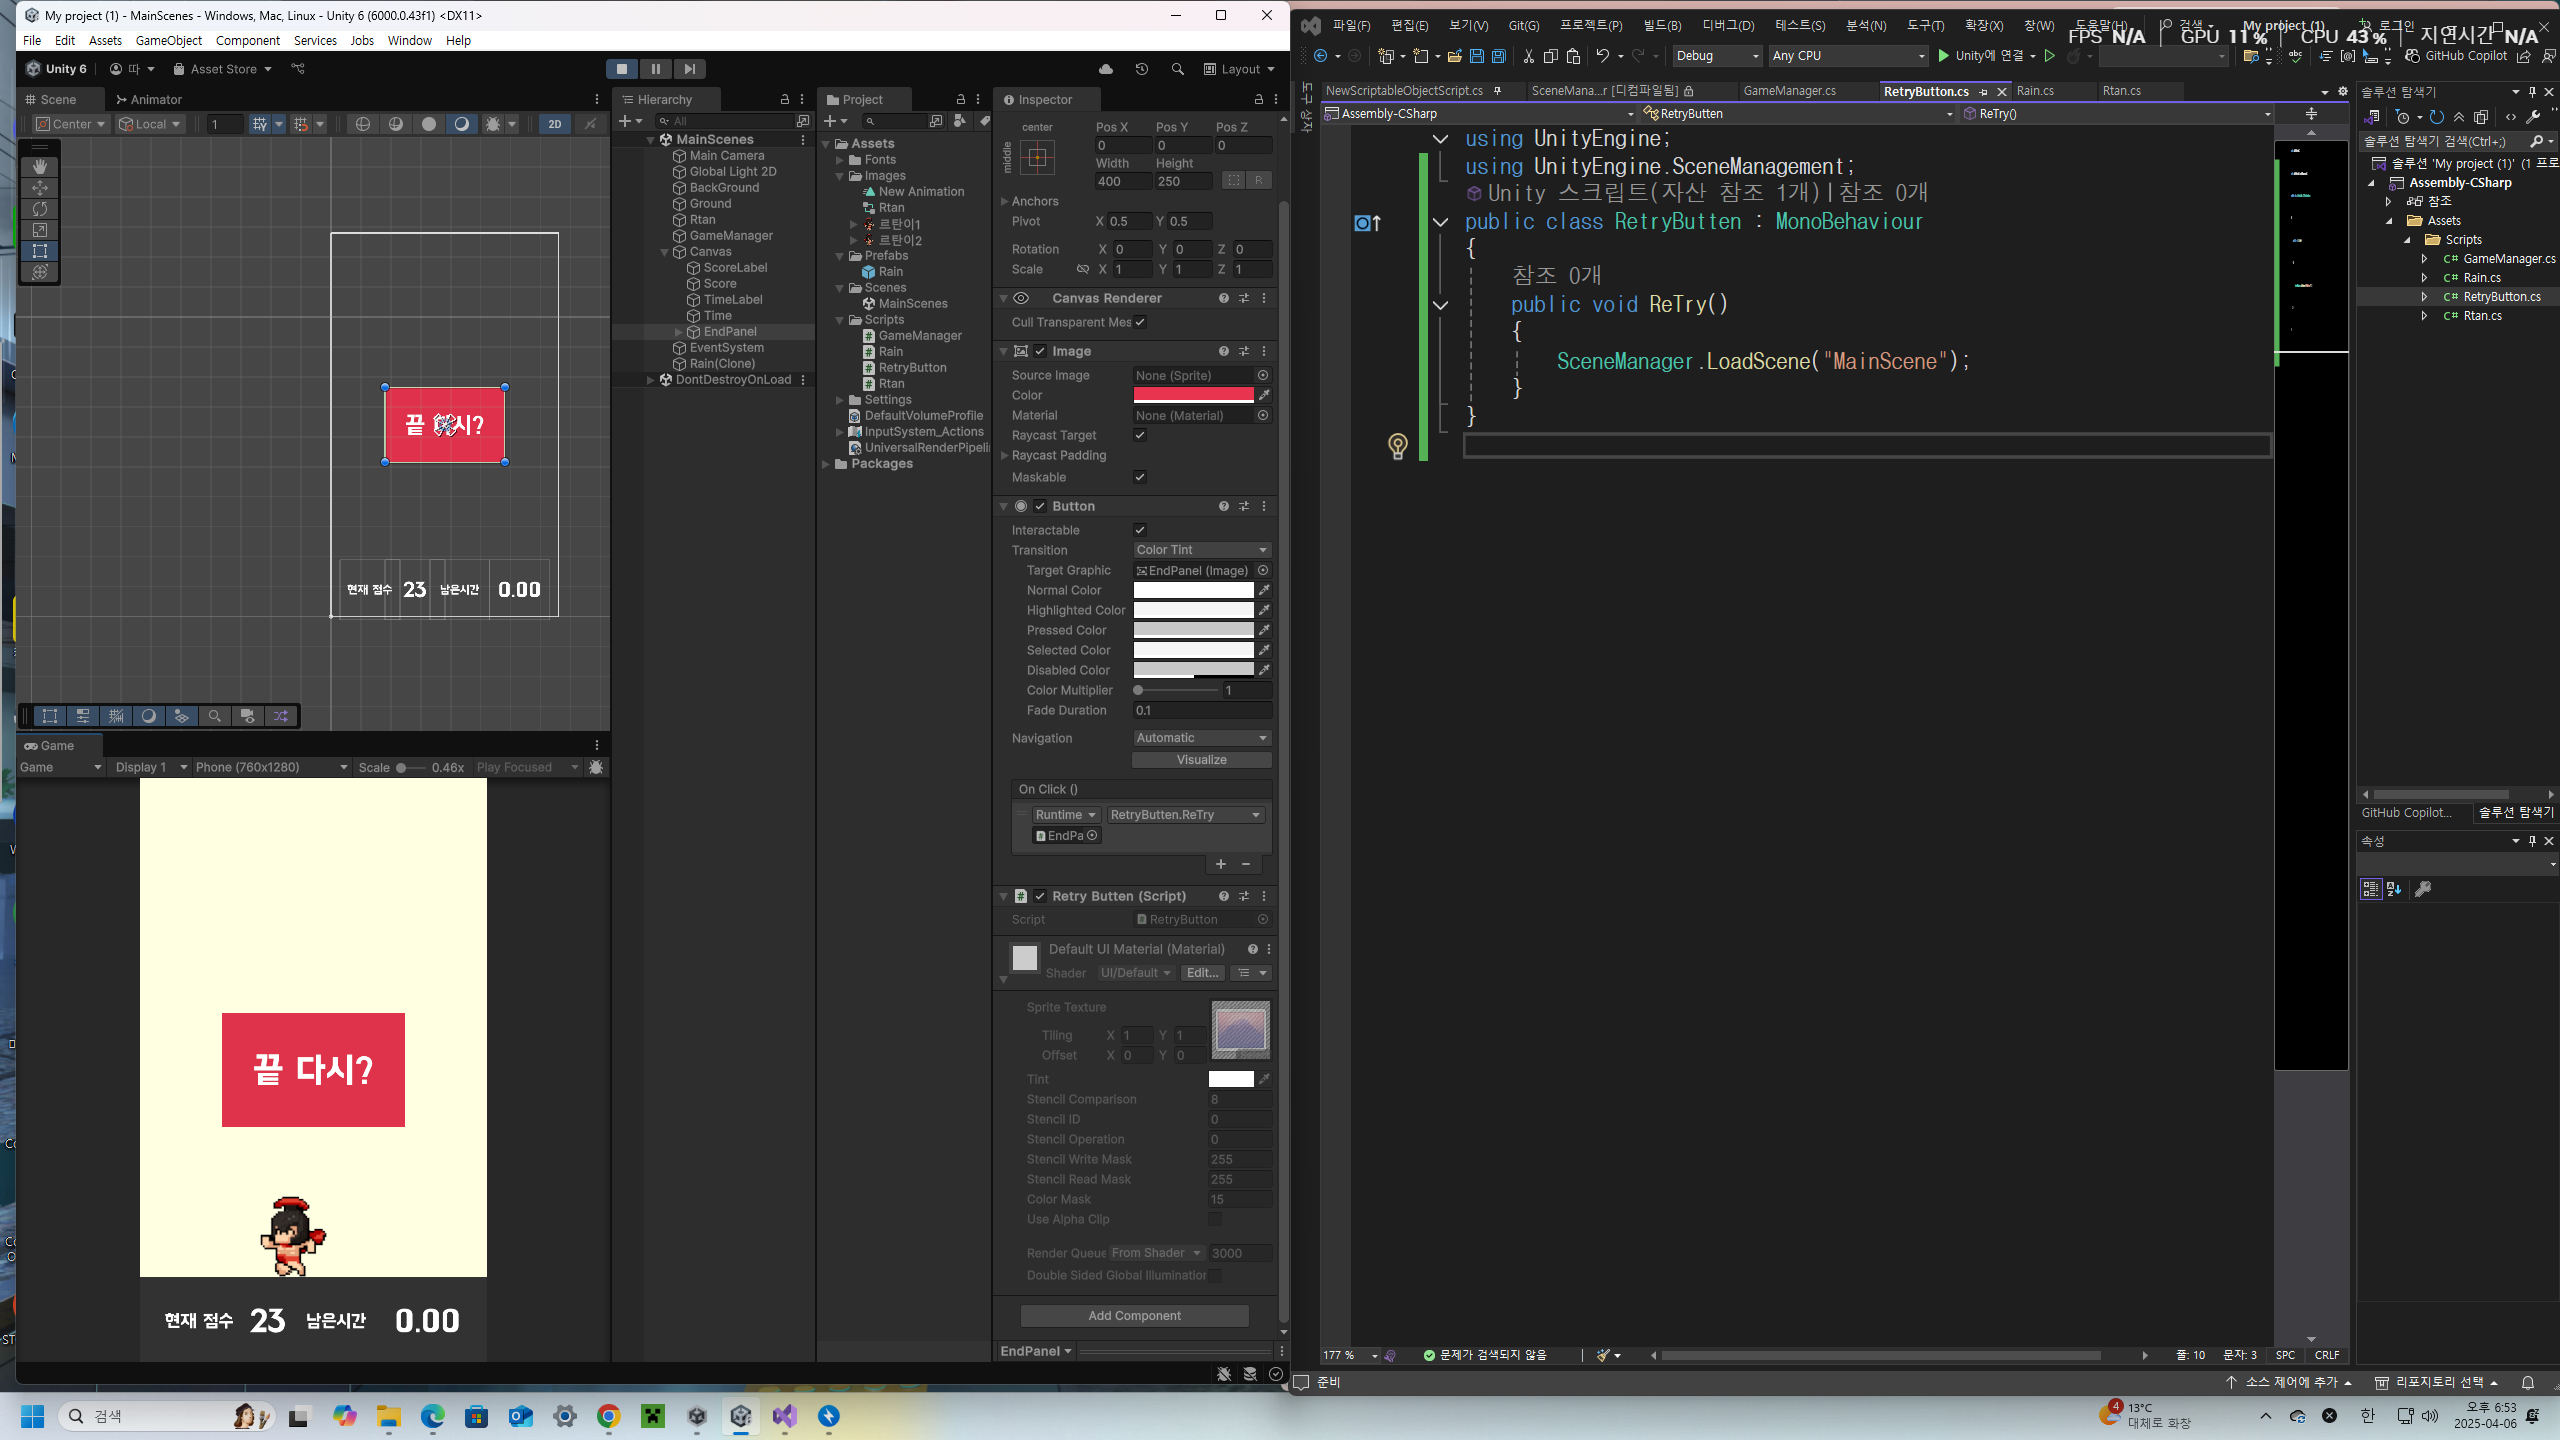Expand the Packages folder in Project
Viewport: 2560px width, 1440px height.
[826, 464]
